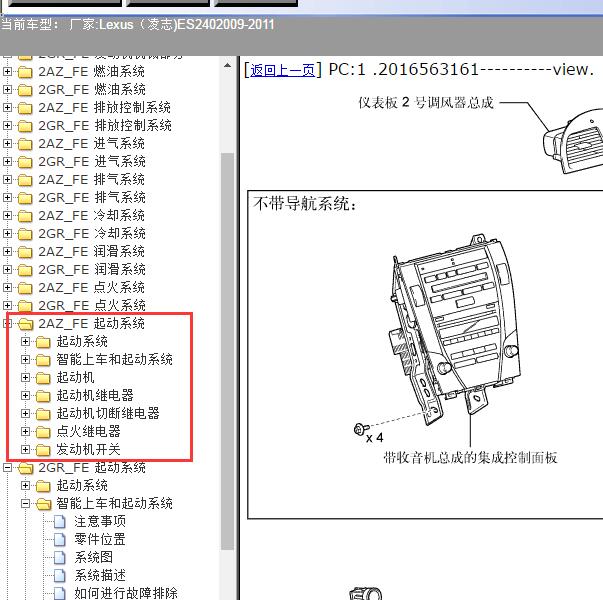Expand 2AZ_FE 排气系统 node
This screenshot has height=600, width=603.
[x=7, y=180]
